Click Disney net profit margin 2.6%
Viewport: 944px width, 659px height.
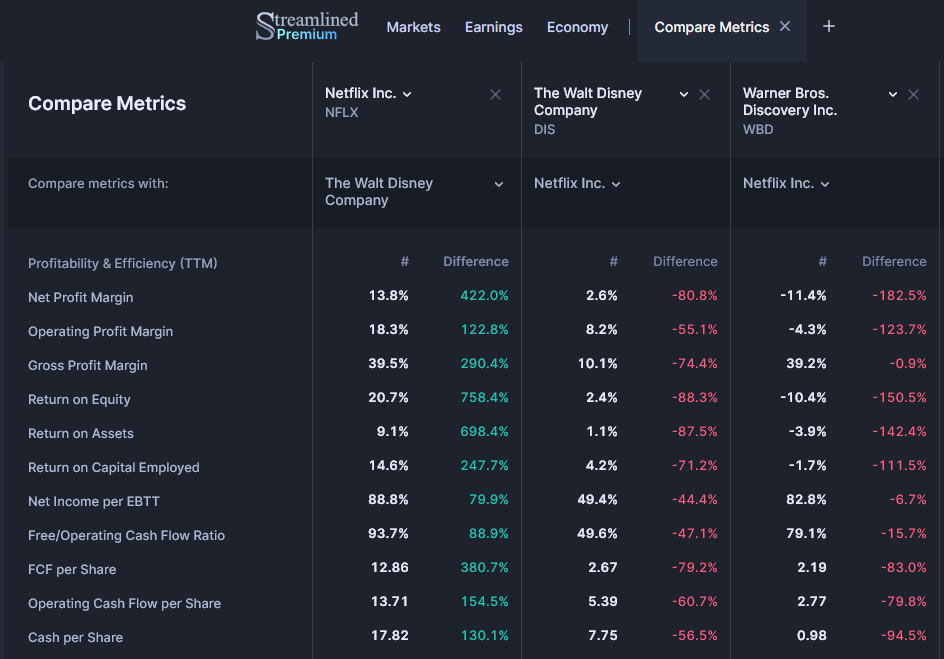tap(601, 295)
